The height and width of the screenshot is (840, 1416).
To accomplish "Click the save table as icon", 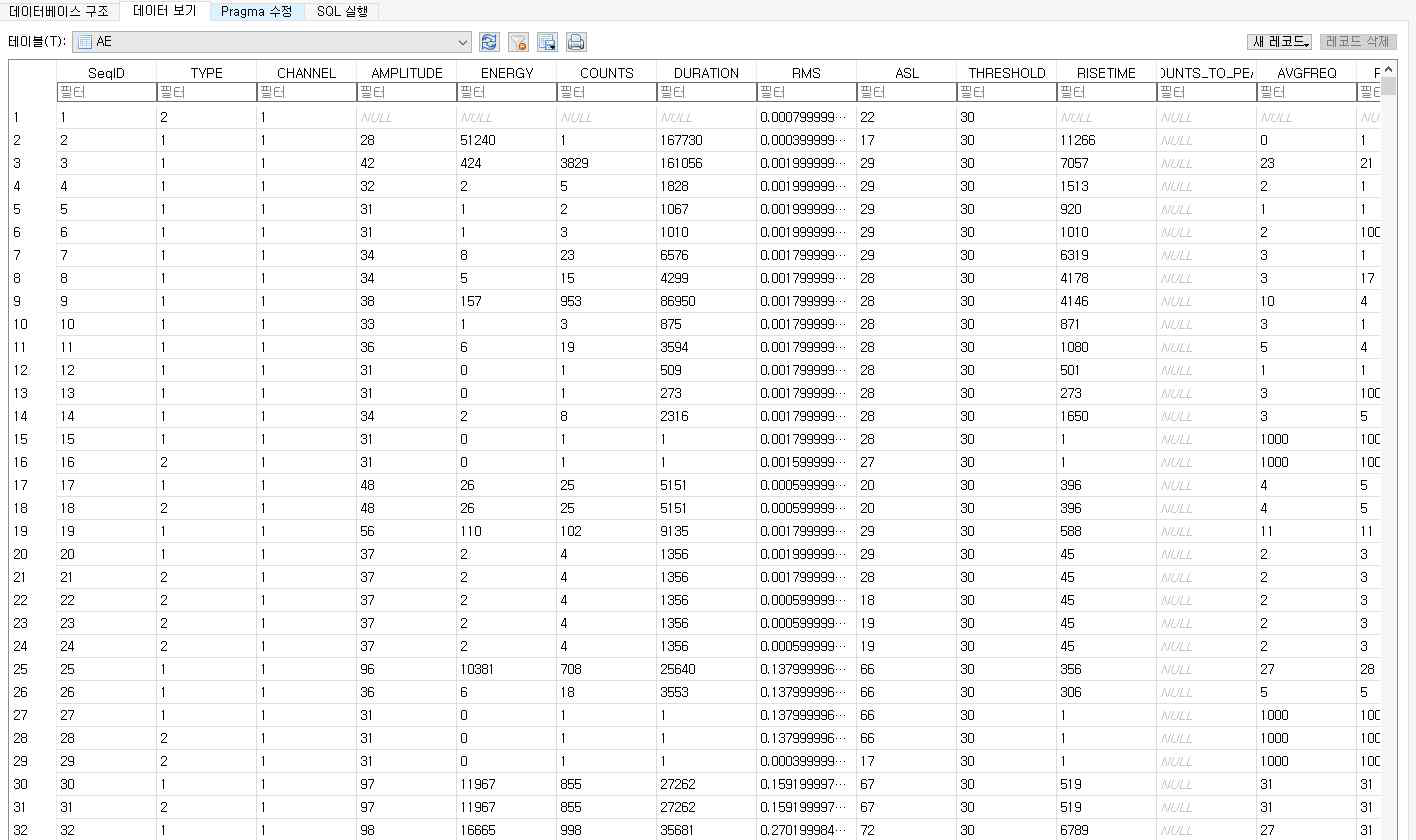I will (547, 42).
